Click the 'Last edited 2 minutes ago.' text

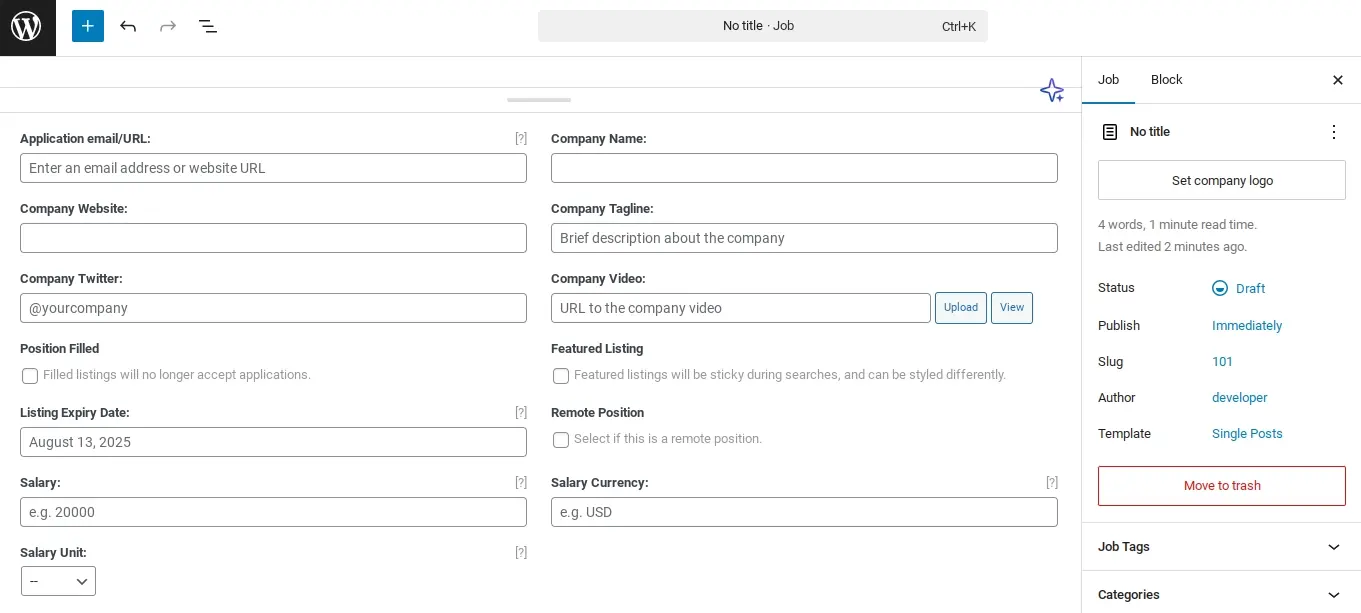tap(1172, 247)
